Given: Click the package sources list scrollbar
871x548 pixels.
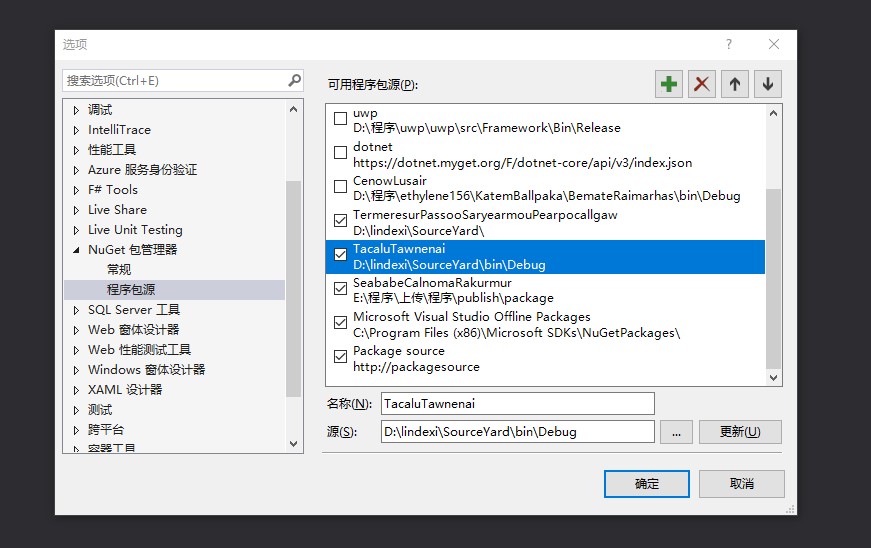Looking at the screenshot, I should pyautogui.click(x=773, y=280).
